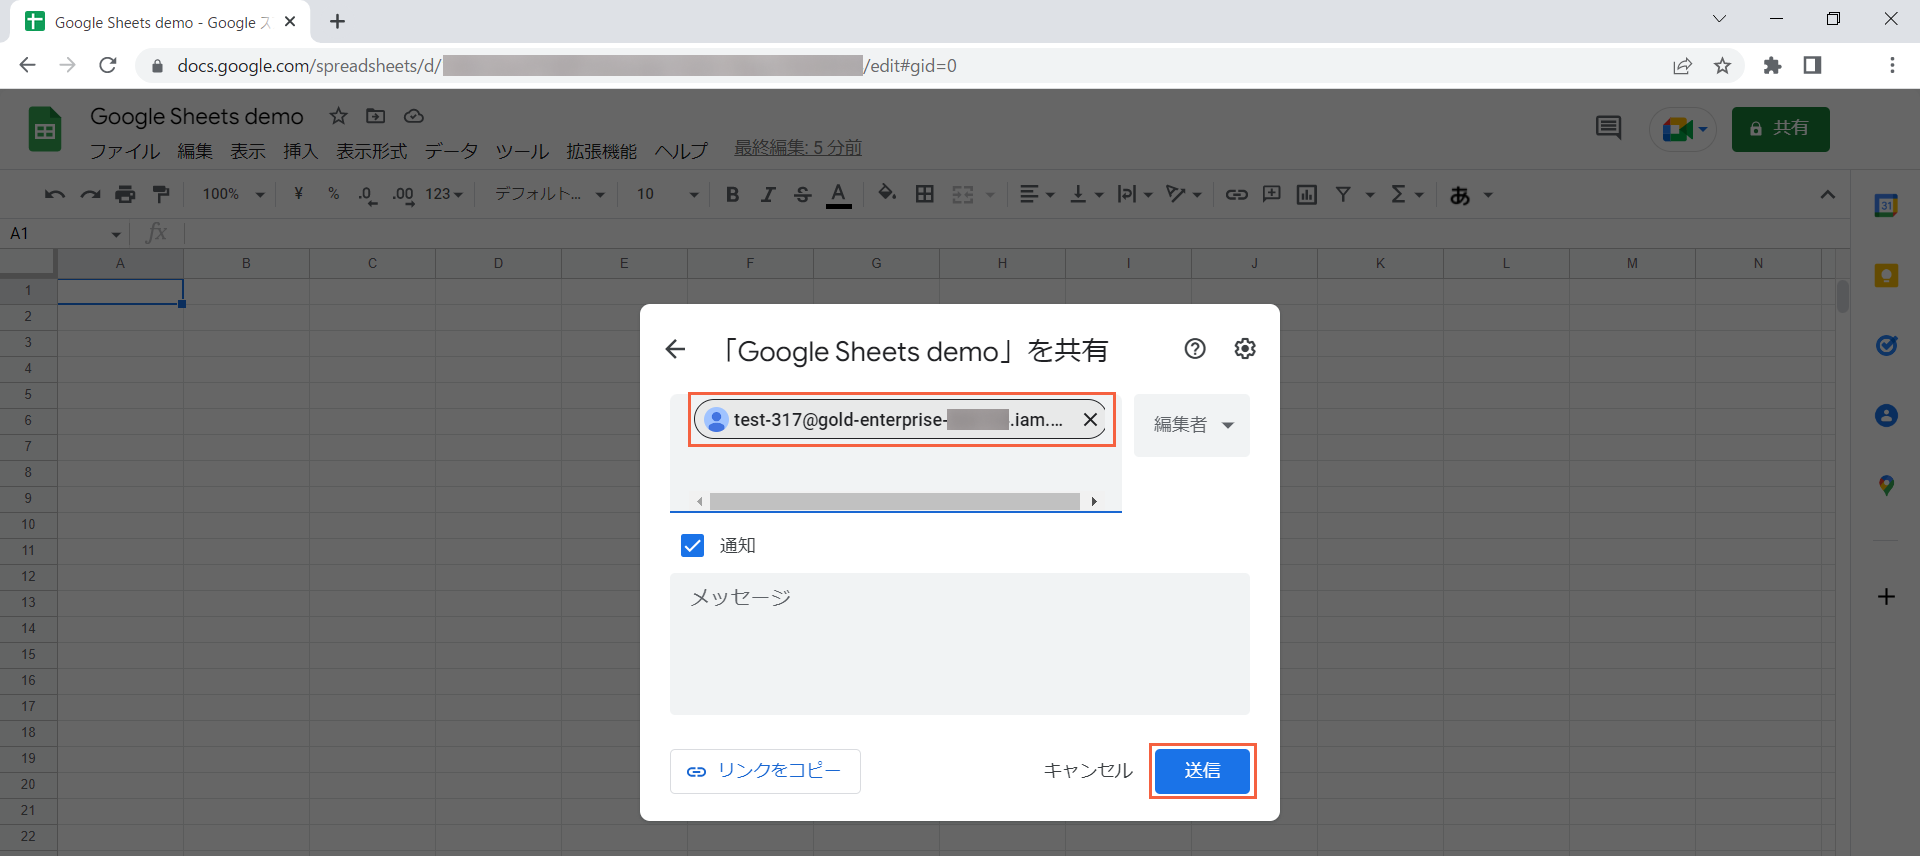The image size is (1920, 856).
Task: Apply percent format
Action: coord(333,194)
